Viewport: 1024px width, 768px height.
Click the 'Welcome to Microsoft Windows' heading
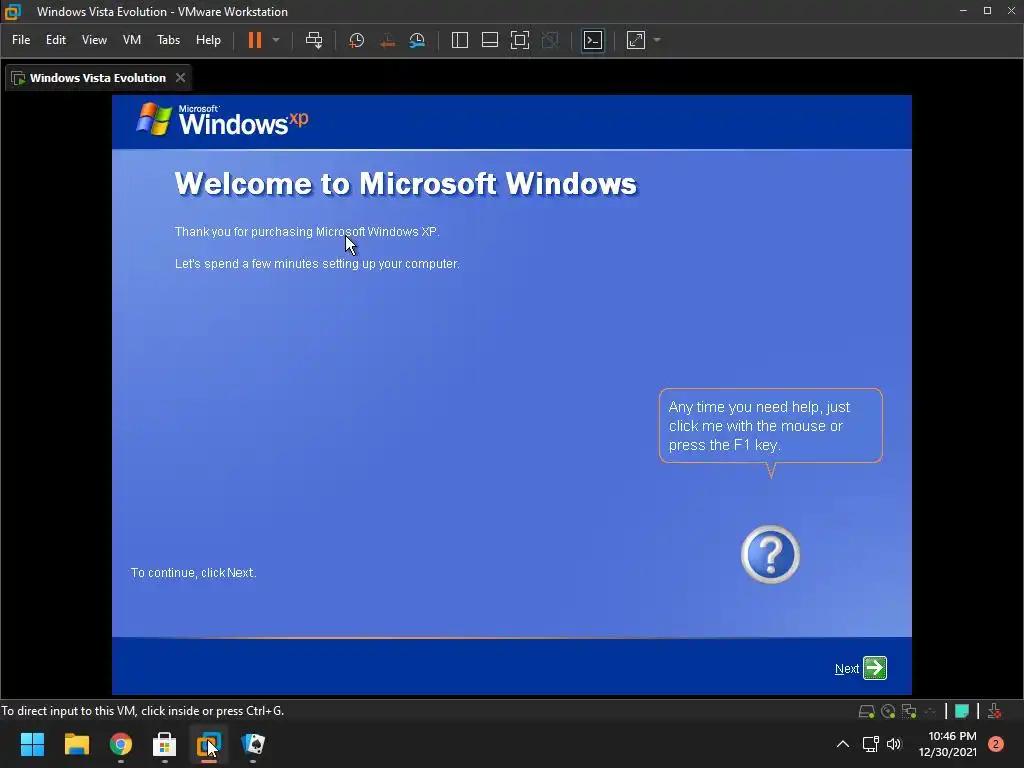(406, 184)
